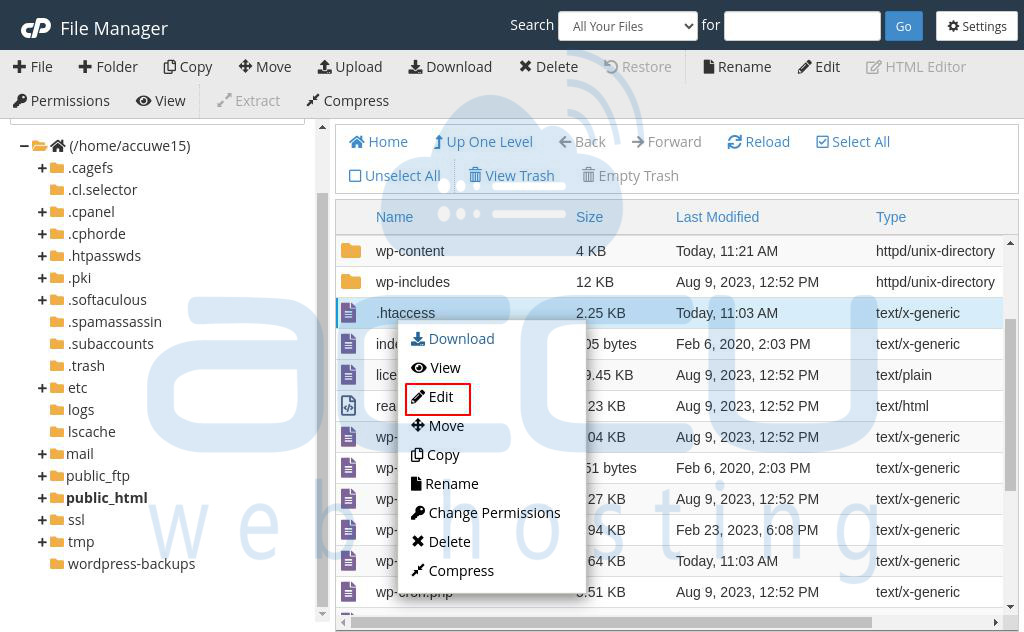Screen dimensions: 1024x632
Task: Sort files by Last Modified column
Action: click(x=717, y=217)
